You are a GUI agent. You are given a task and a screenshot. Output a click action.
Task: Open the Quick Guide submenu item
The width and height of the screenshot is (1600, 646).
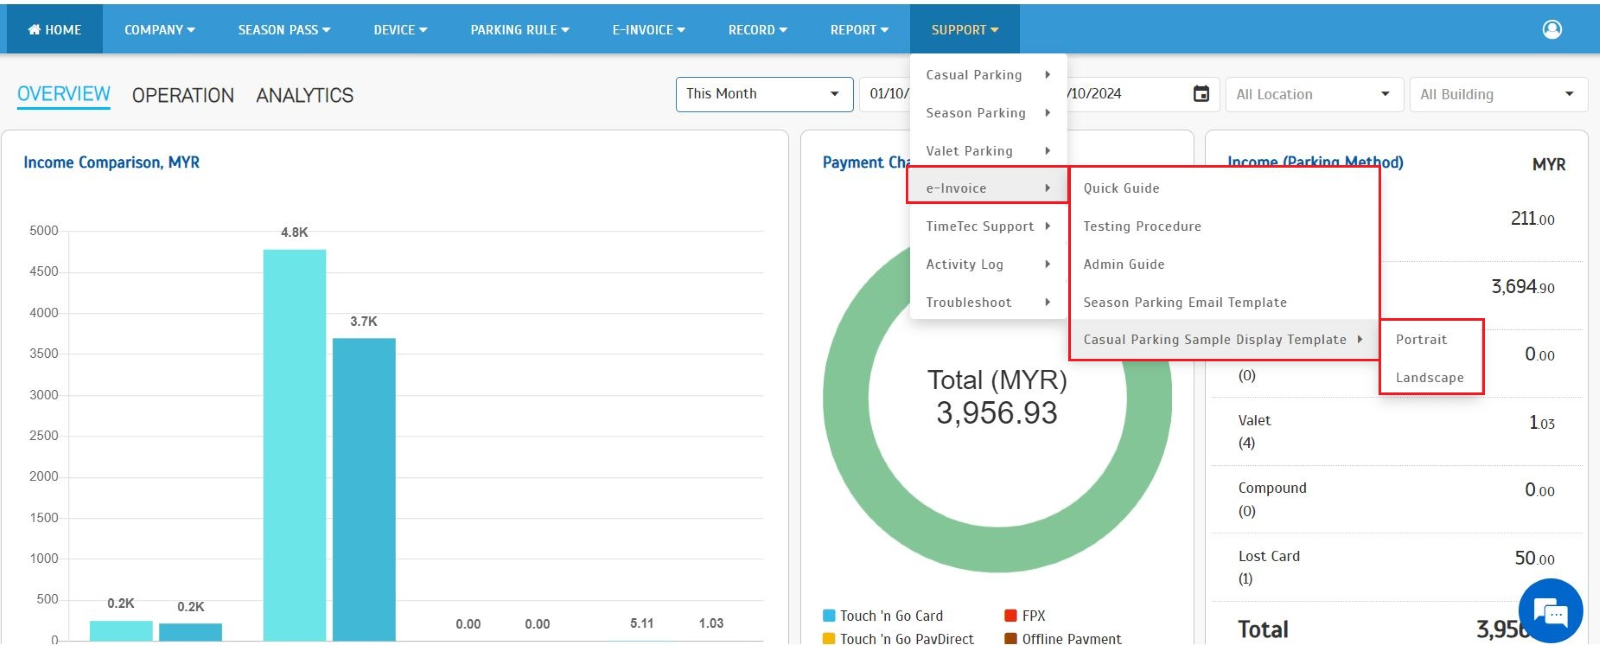(1121, 188)
